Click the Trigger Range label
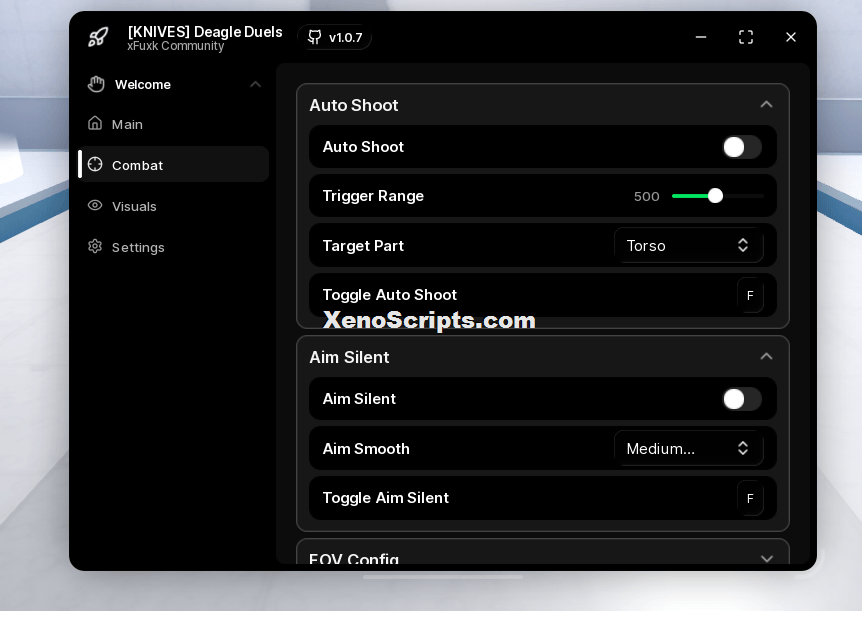The height and width of the screenshot is (641, 862). point(373,196)
